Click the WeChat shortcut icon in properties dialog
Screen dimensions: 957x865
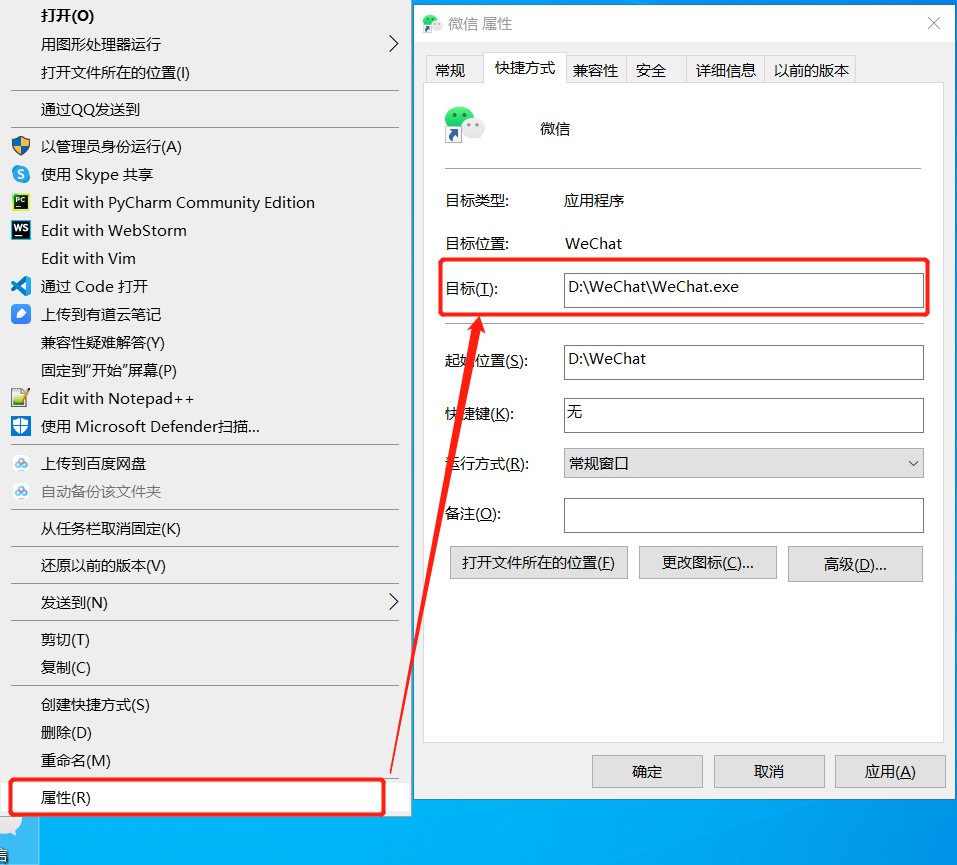pos(464,125)
